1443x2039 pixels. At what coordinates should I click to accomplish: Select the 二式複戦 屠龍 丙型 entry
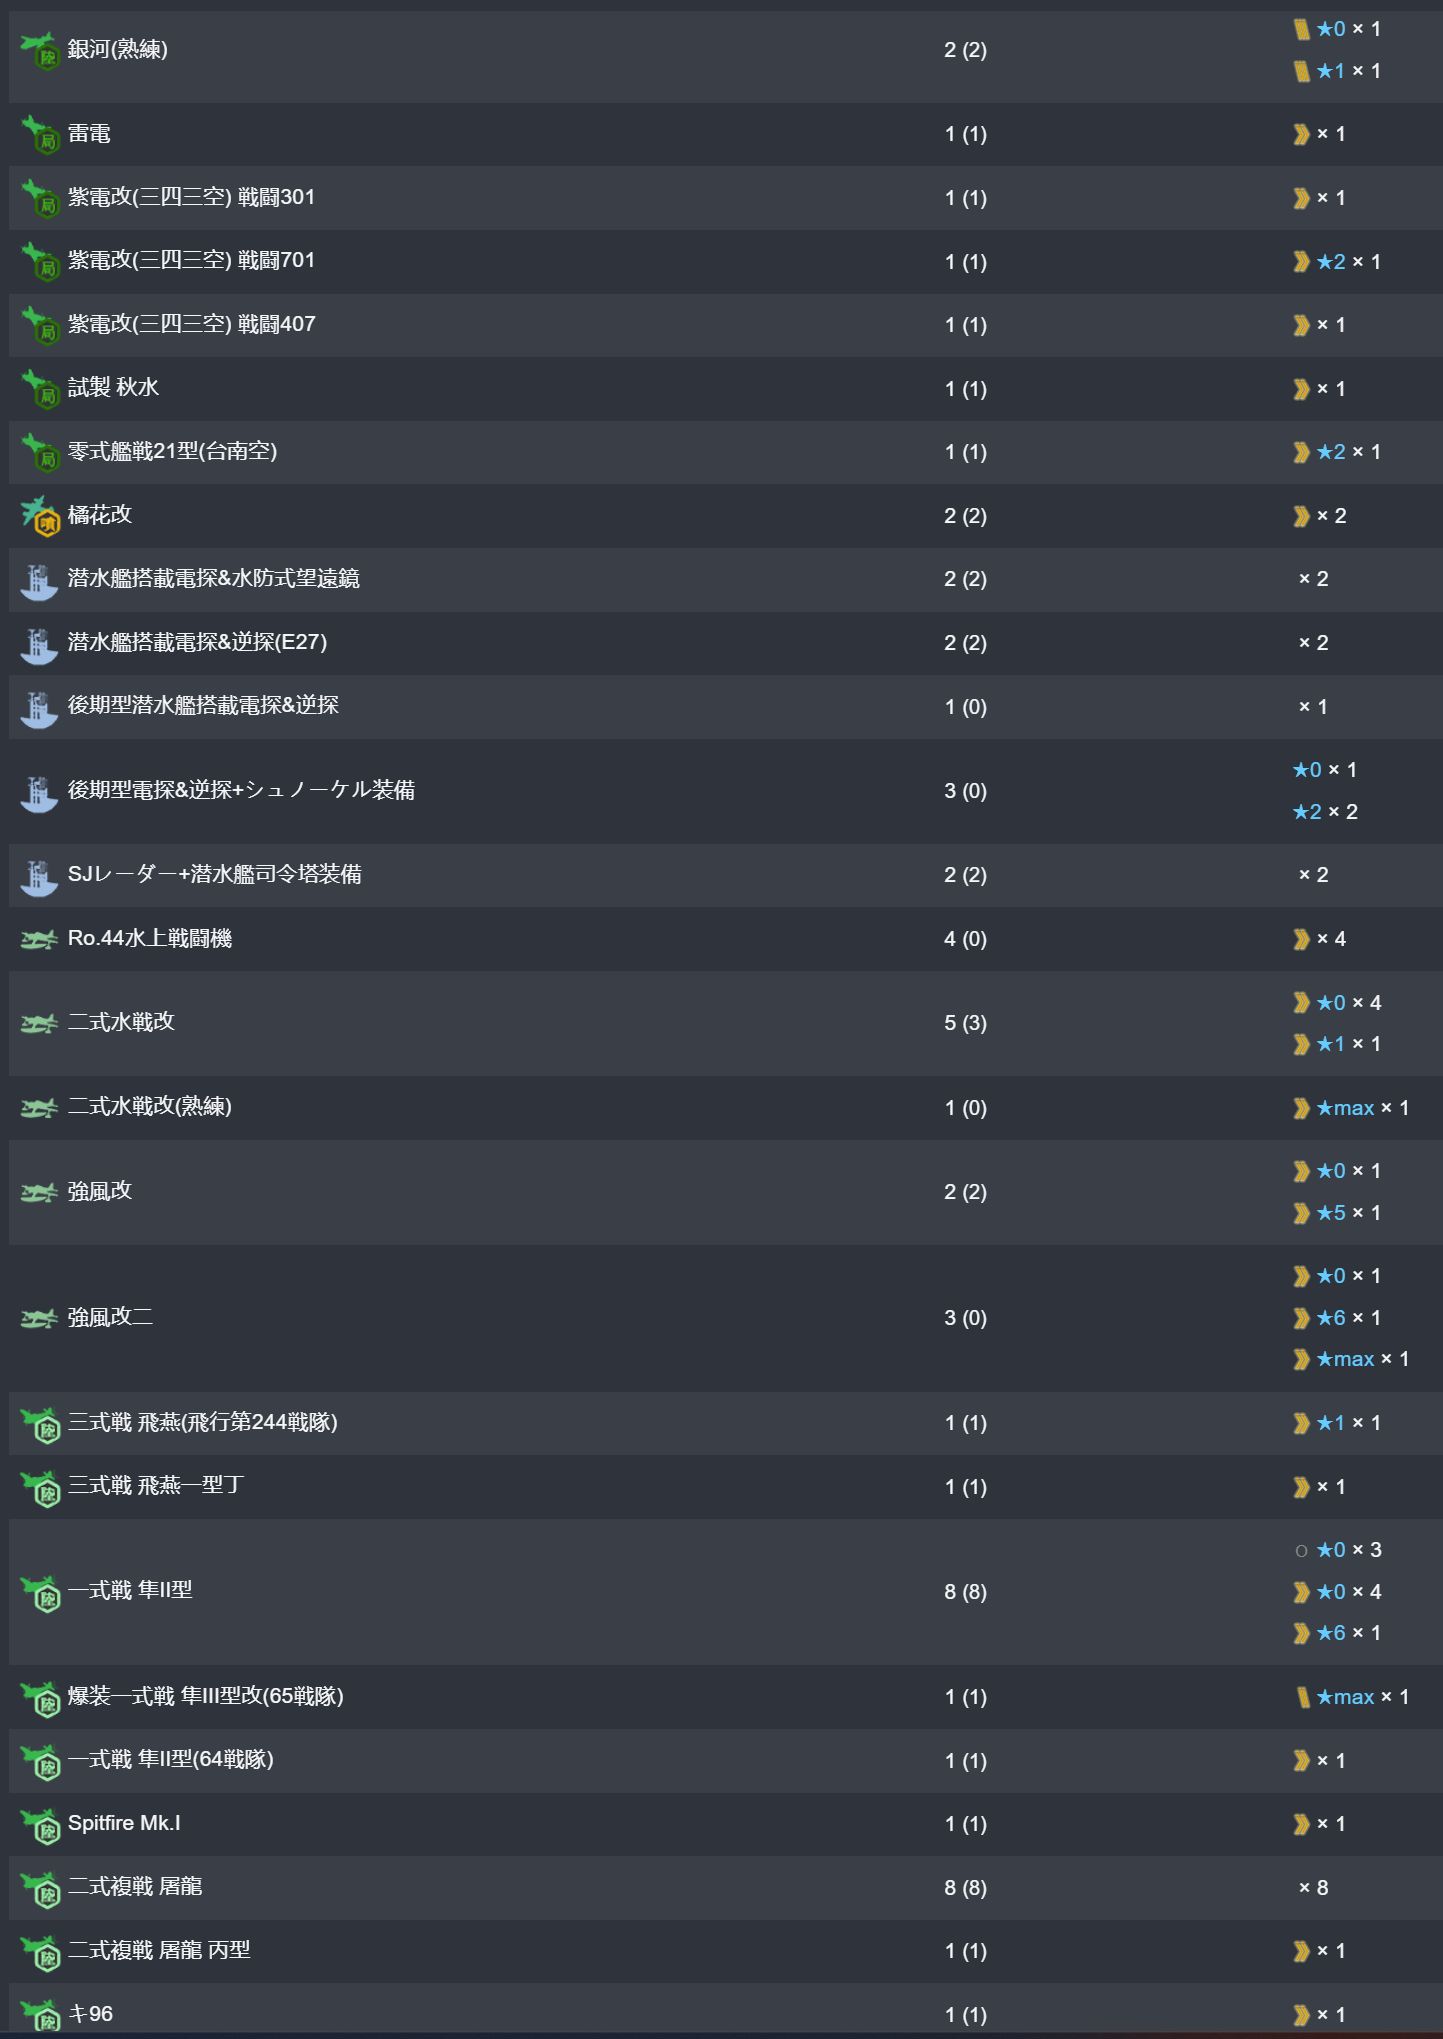coord(159,1950)
